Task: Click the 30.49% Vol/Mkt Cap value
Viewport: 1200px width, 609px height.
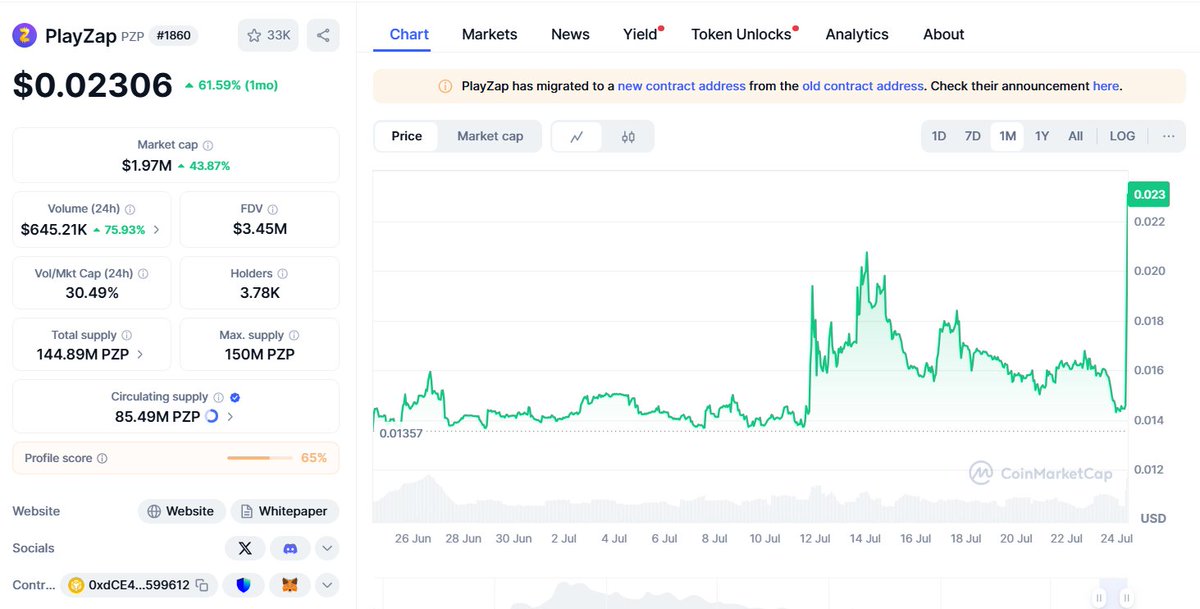Action: [x=92, y=293]
